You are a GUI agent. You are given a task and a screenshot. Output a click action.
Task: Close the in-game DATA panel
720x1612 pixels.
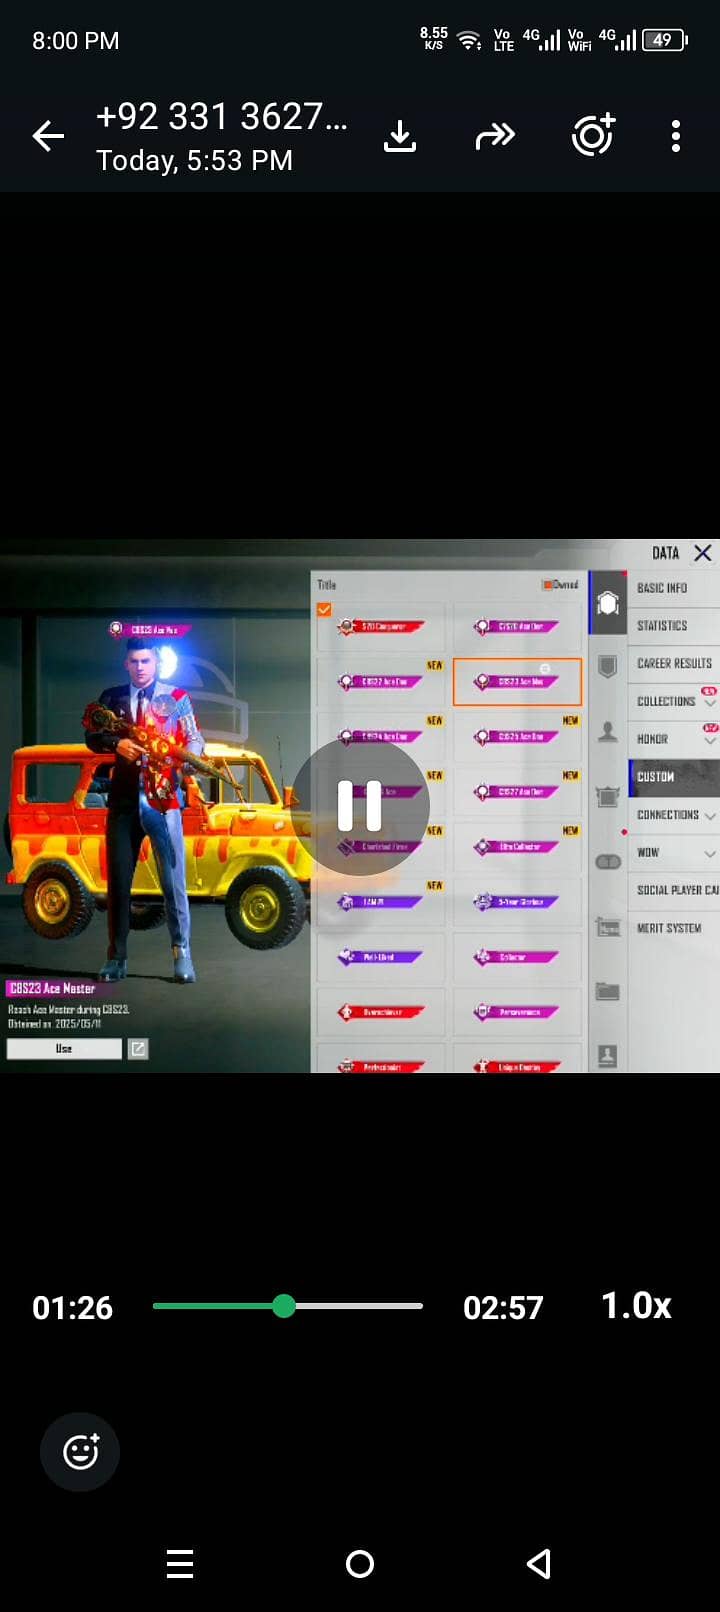[x=703, y=553]
